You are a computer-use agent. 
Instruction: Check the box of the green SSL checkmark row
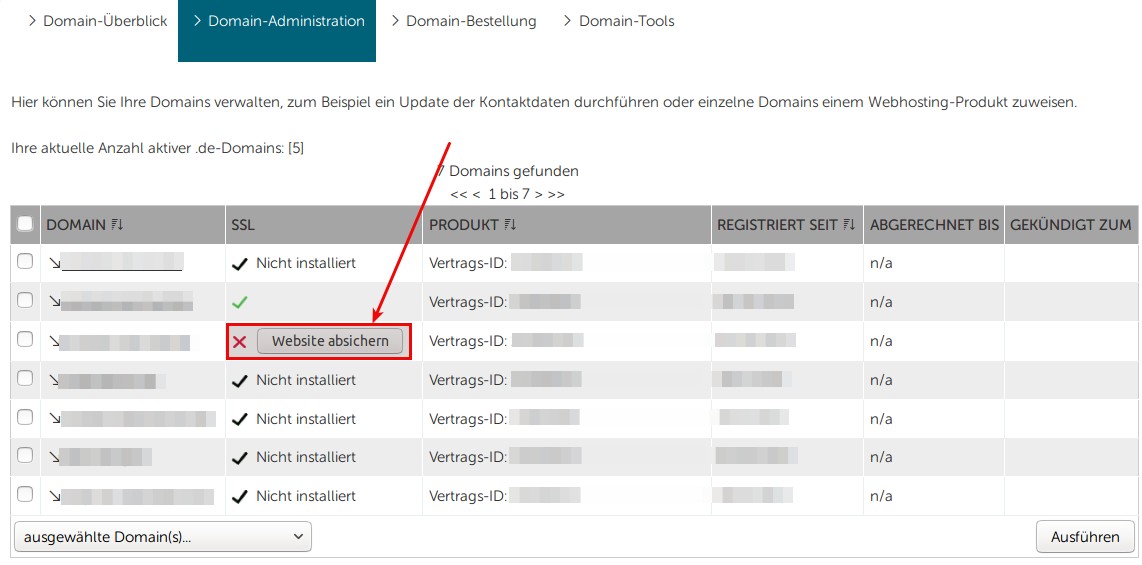coord(25,300)
